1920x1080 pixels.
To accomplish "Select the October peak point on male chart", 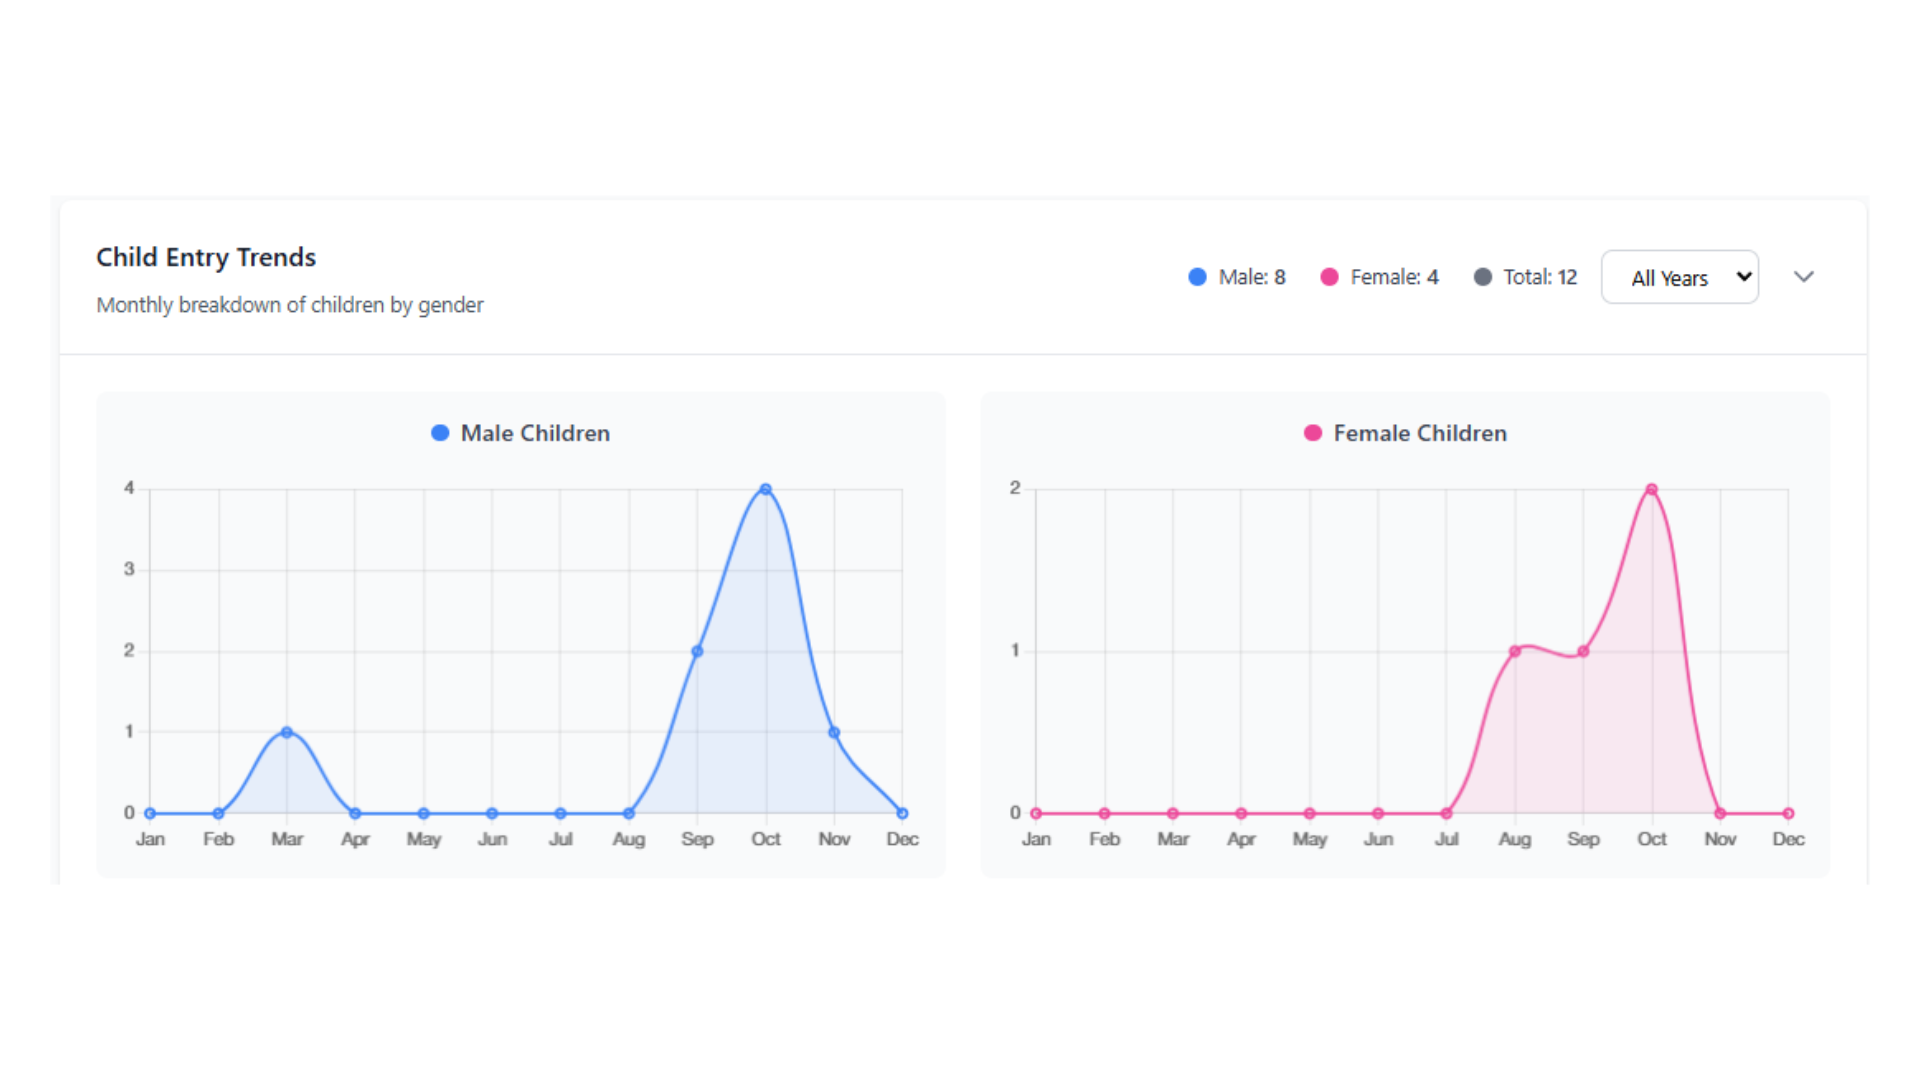I will click(x=765, y=489).
